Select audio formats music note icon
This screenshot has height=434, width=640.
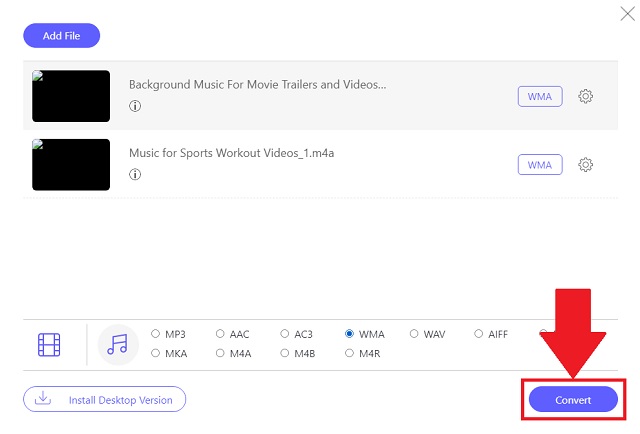click(118, 345)
